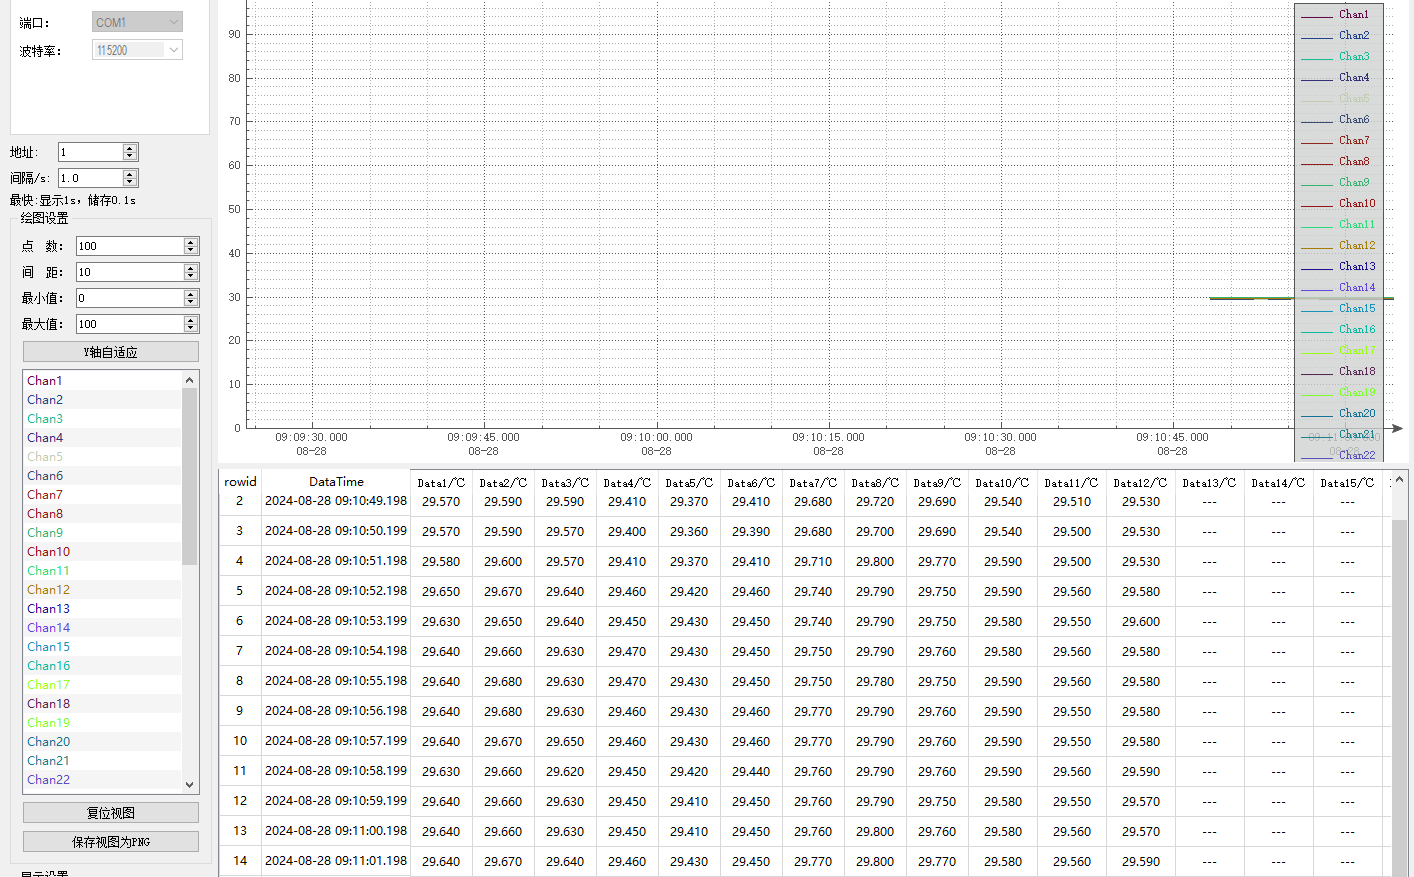Click the Y轴自适应 button
Screen dimensions: 1414x877
110,352
